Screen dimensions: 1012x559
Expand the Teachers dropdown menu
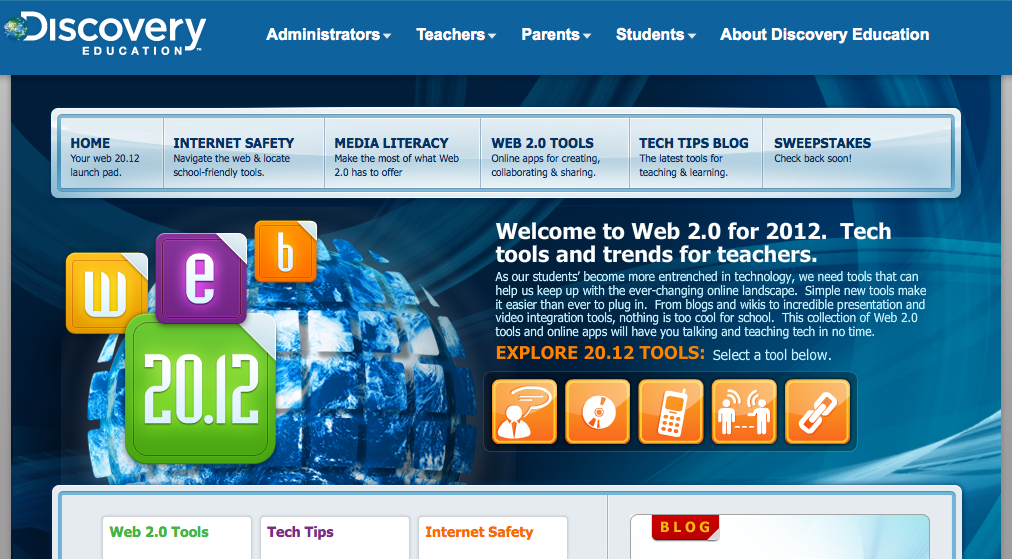pyautogui.click(x=456, y=35)
